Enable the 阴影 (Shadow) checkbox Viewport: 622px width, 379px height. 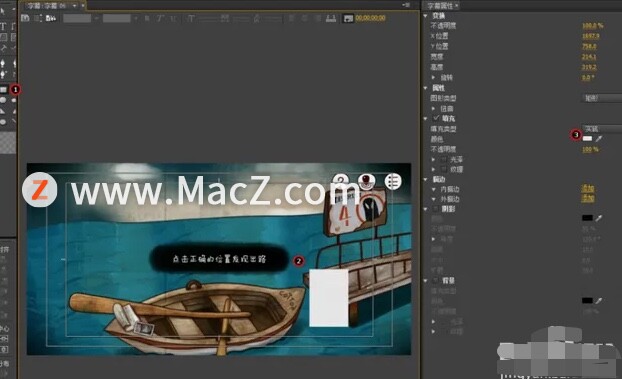[x=436, y=209]
